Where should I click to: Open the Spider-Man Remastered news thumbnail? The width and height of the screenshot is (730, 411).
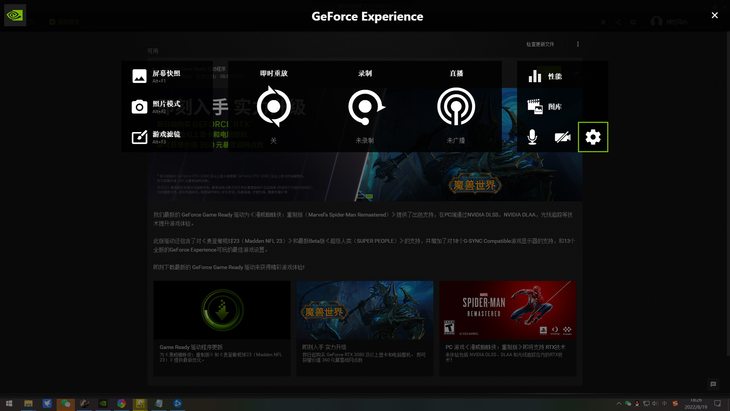click(507, 310)
